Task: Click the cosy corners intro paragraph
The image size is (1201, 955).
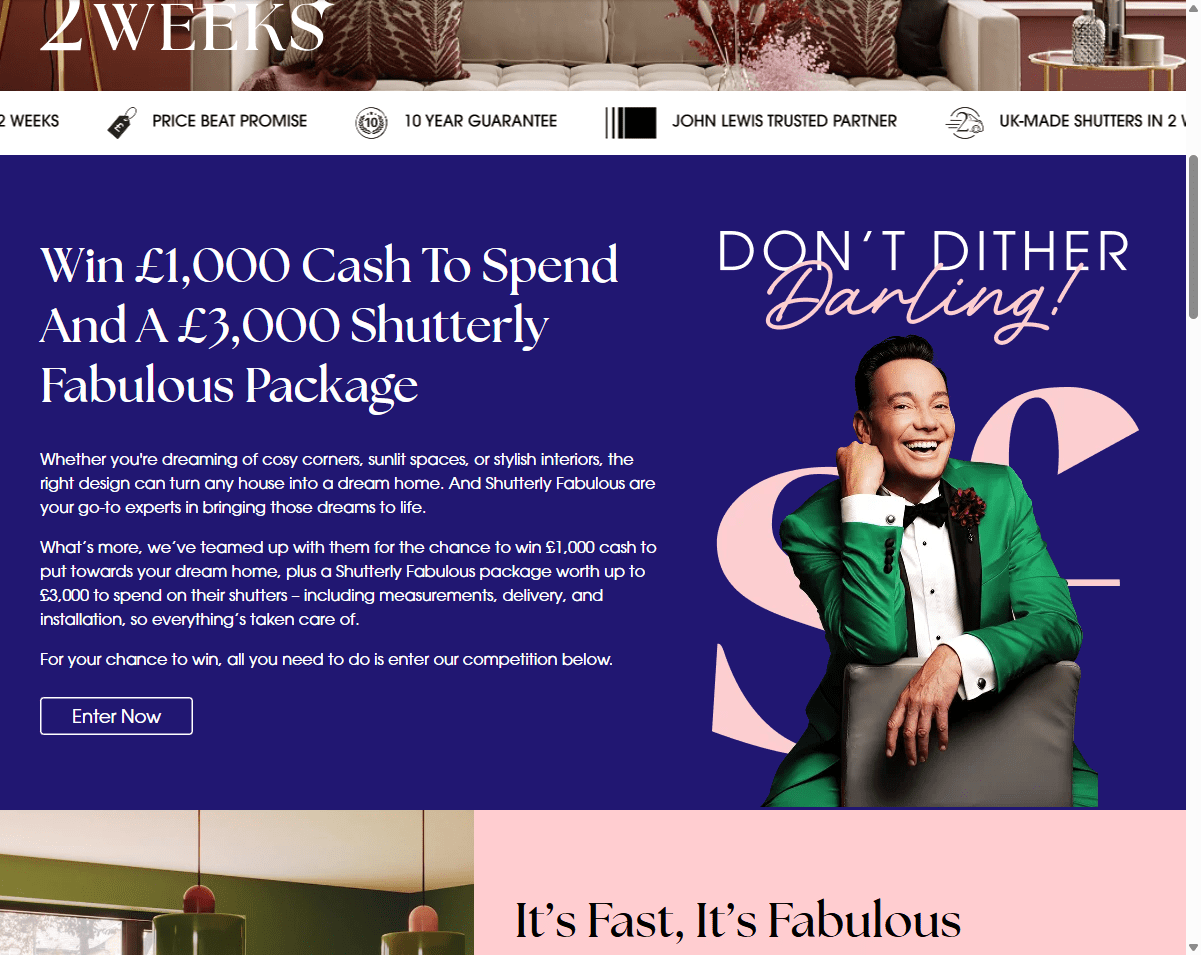Action: [348, 484]
